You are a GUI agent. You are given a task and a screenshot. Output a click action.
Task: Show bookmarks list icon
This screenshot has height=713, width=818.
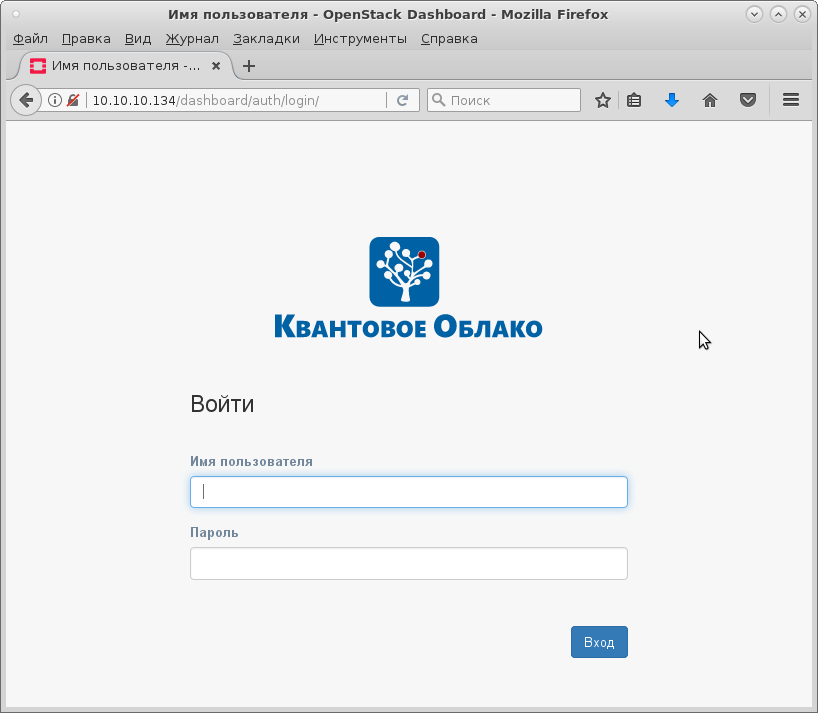point(634,100)
